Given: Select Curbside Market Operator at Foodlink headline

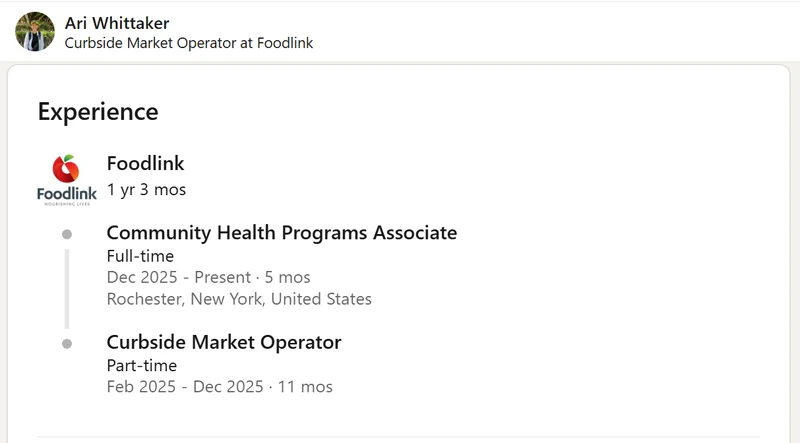Looking at the screenshot, I should click(x=189, y=43).
